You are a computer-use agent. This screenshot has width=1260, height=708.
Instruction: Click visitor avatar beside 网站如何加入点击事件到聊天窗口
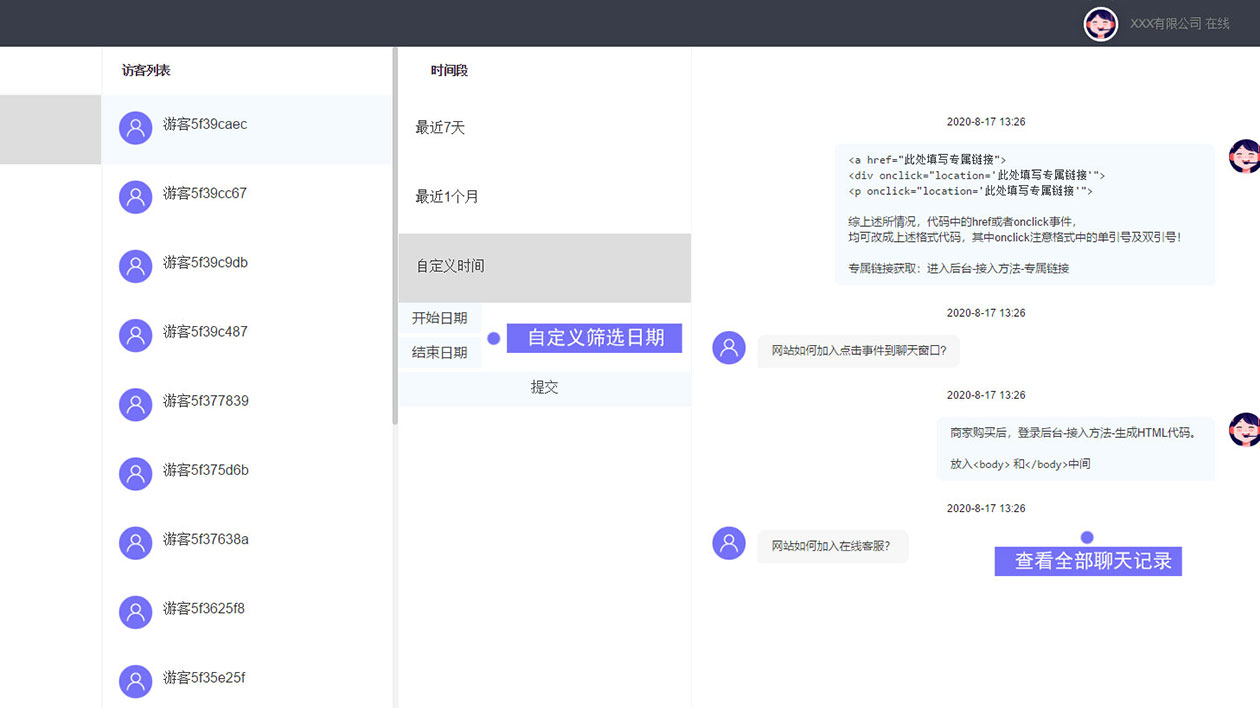click(x=729, y=348)
